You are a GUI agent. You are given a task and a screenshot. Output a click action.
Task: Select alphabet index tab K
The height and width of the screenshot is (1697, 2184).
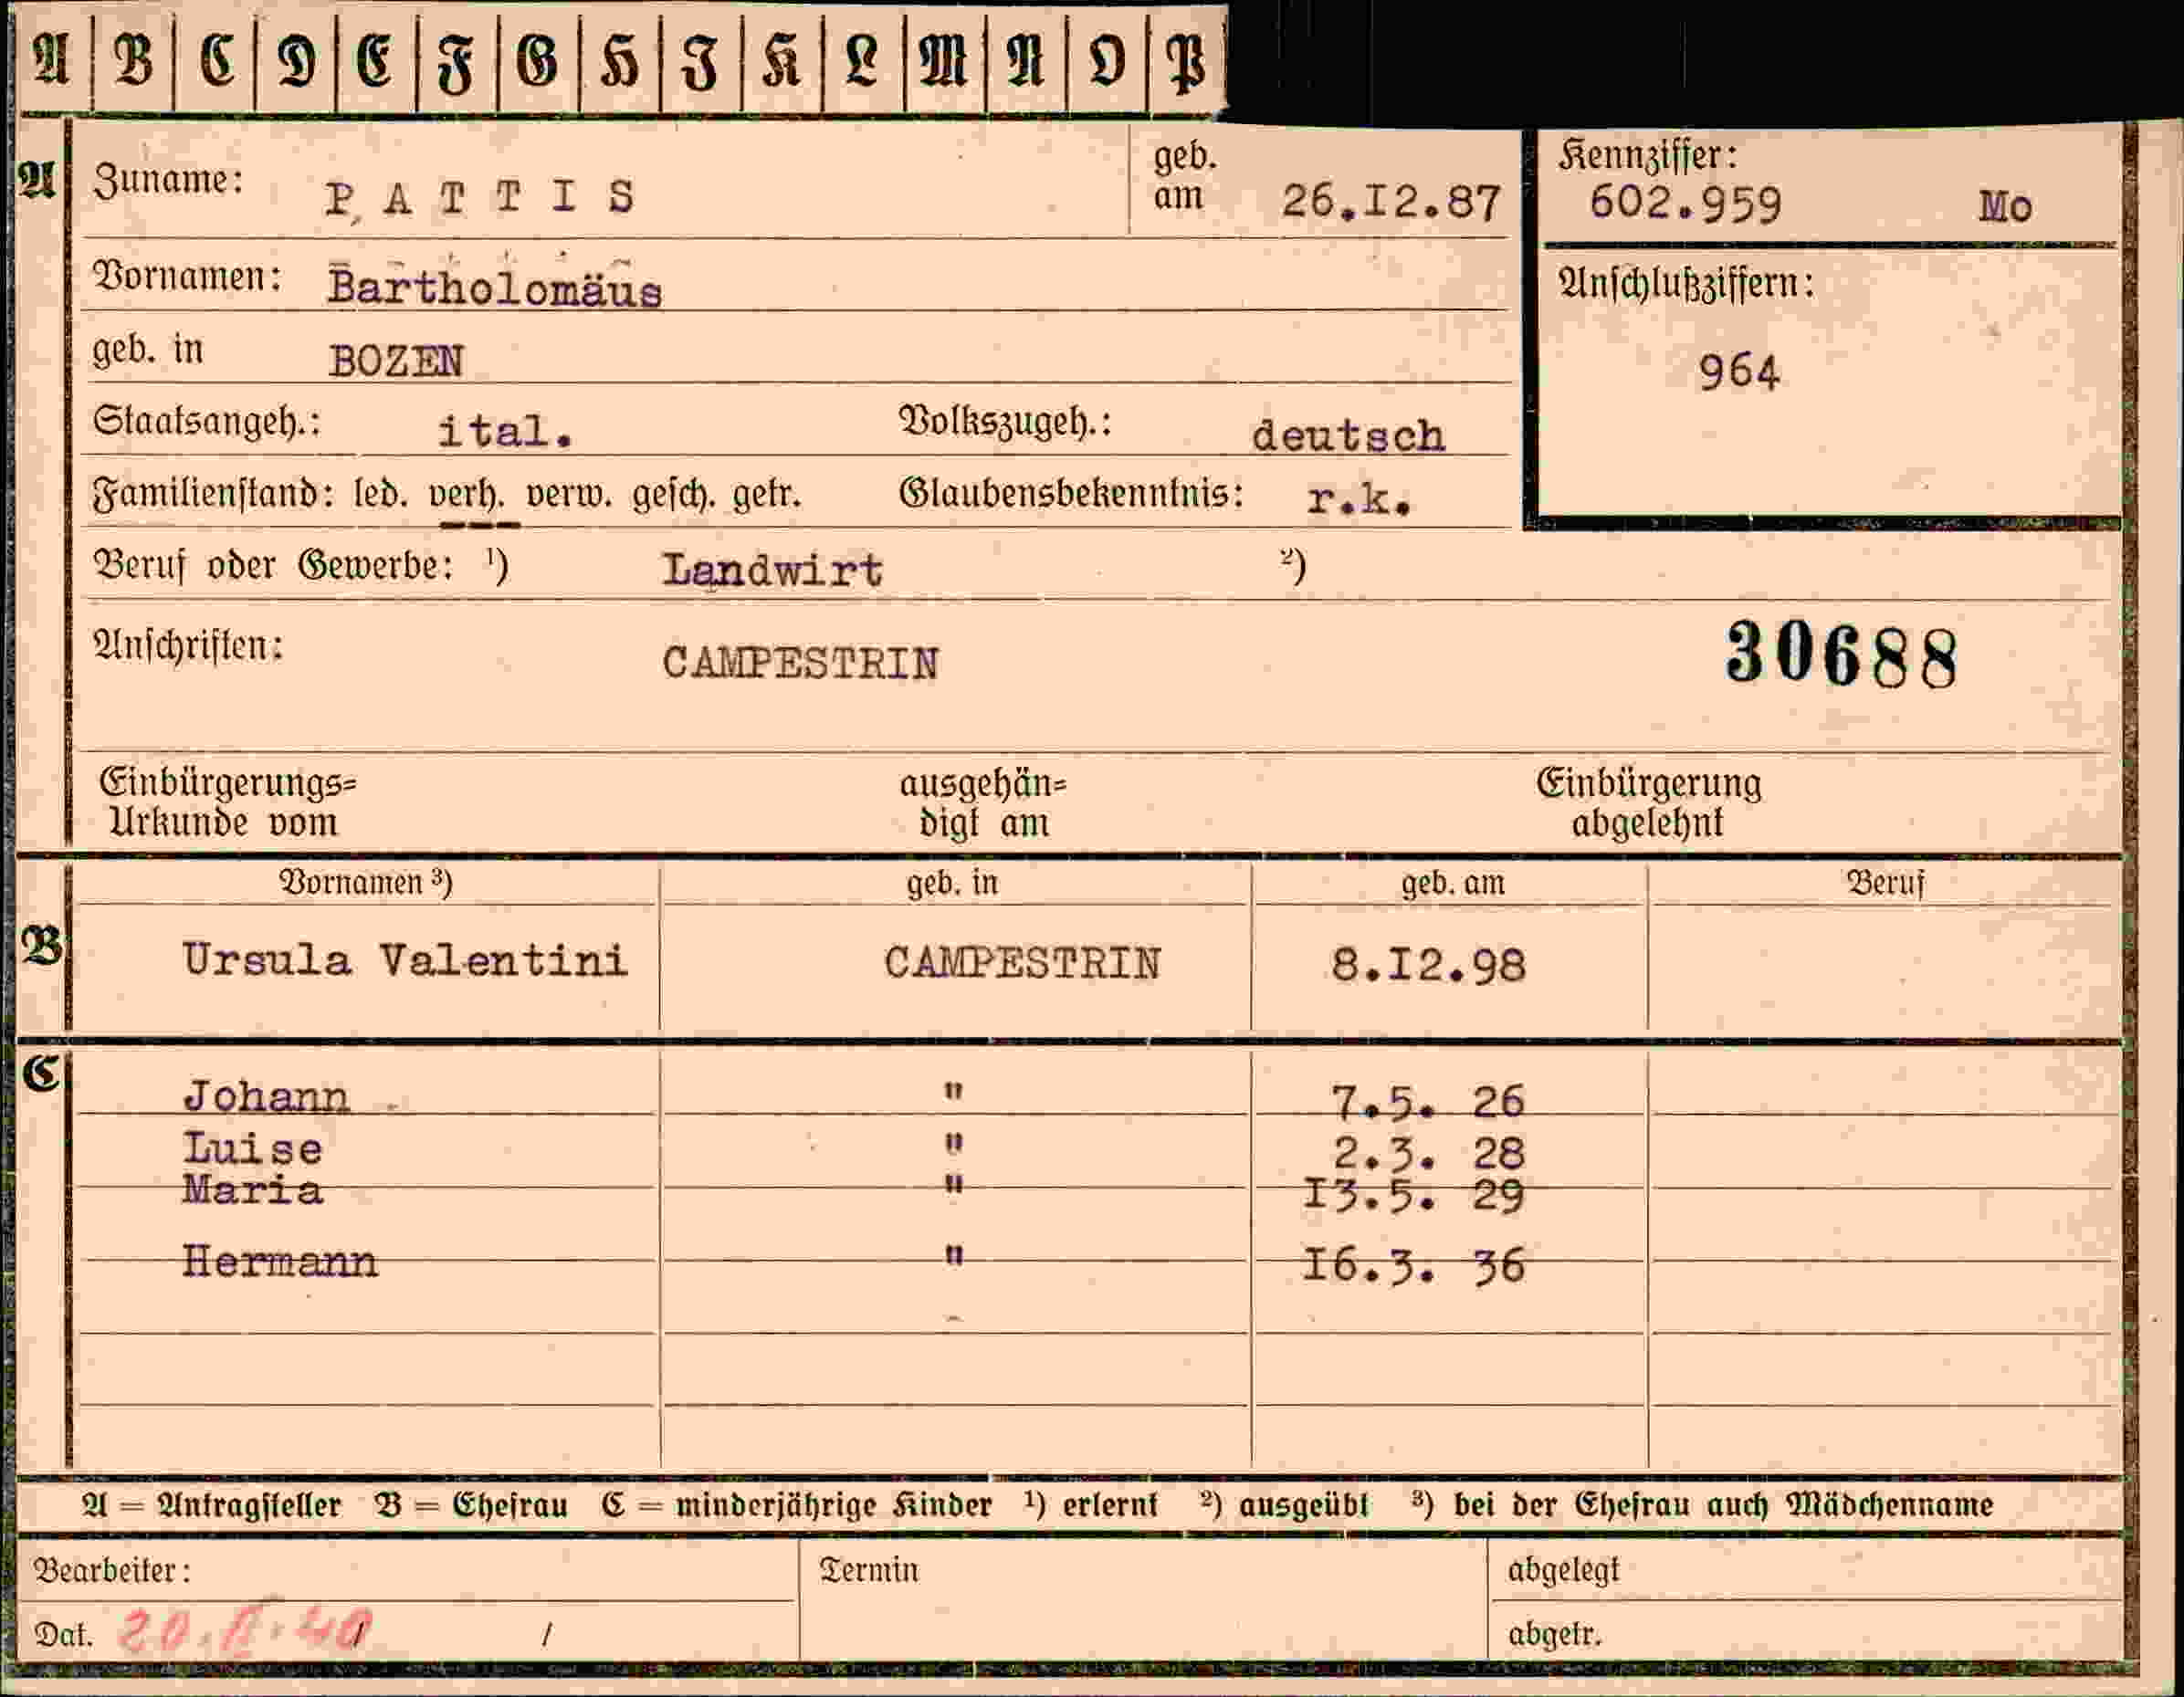coord(782,60)
